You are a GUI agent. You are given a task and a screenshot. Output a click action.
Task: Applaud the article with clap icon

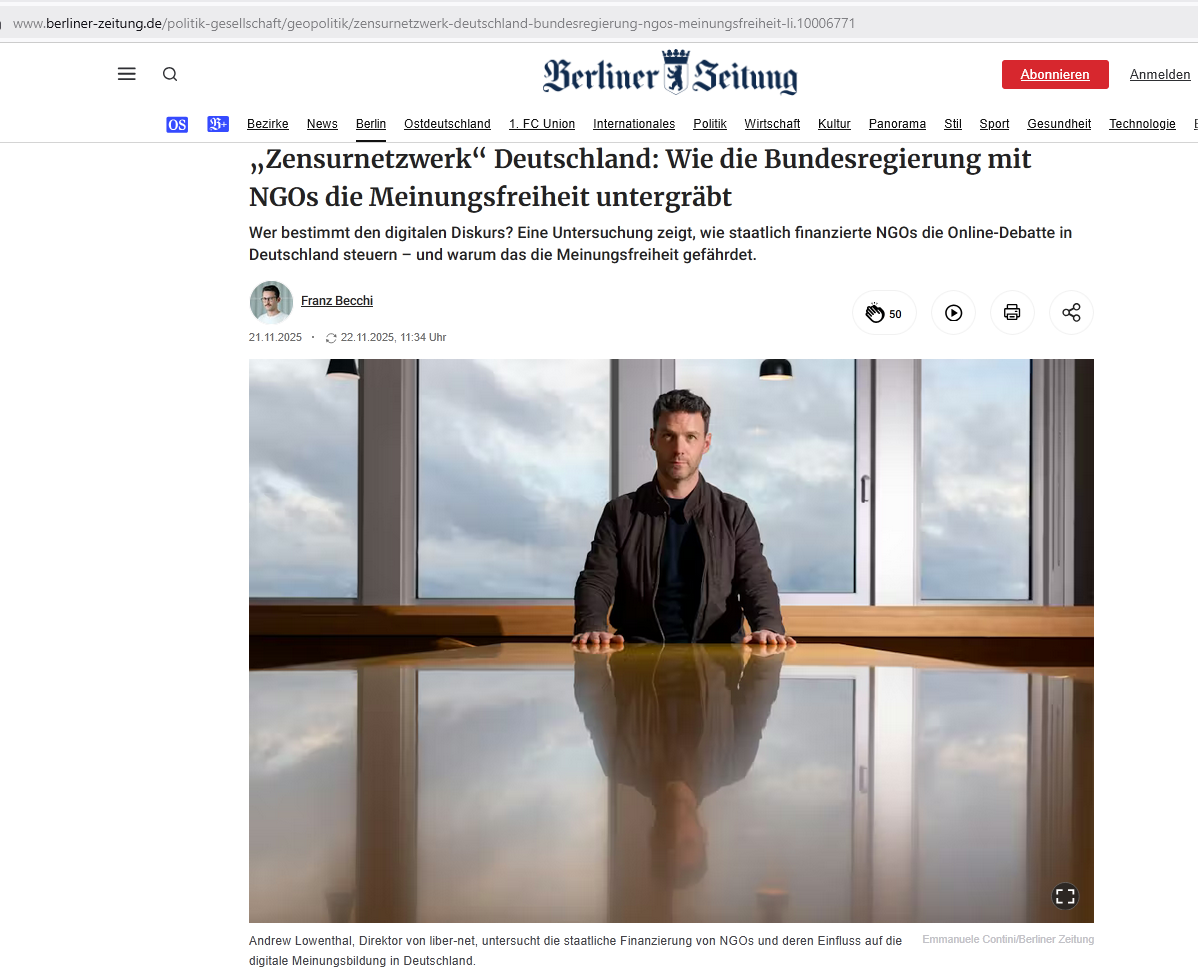pyautogui.click(x=884, y=313)
